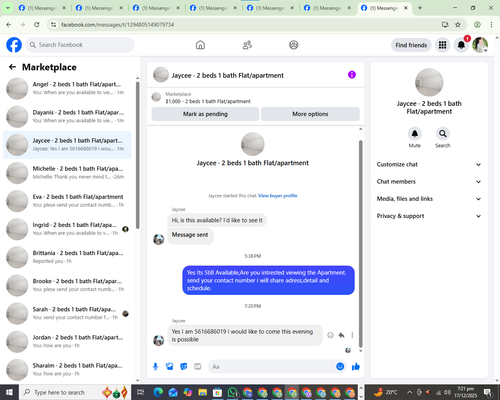The image size is (500, 400).
Task: Switch to the fifth Messenger tab
Action: point(269,8)
